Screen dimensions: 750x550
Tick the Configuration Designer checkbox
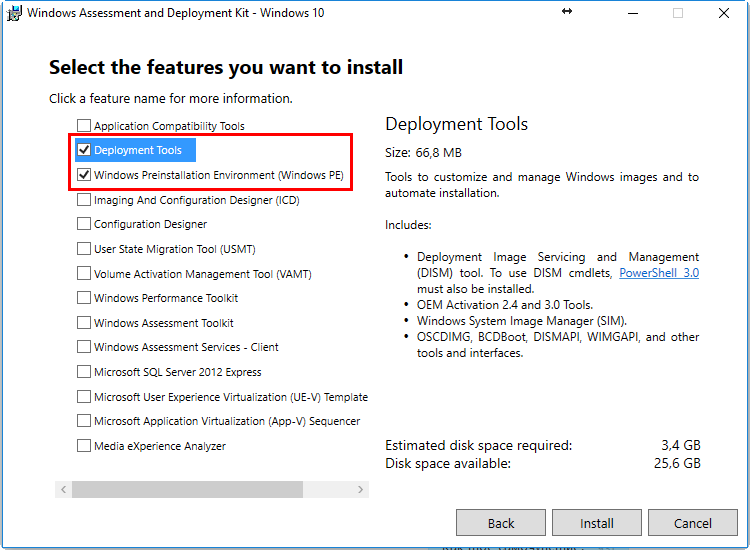[84, 224]
